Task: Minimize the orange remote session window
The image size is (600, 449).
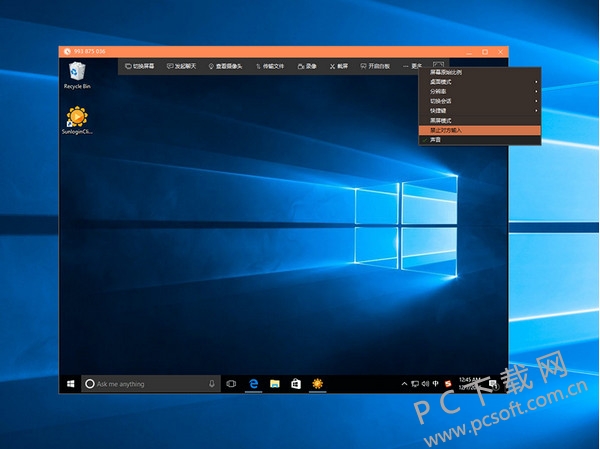Action: (x=470, y=52)
